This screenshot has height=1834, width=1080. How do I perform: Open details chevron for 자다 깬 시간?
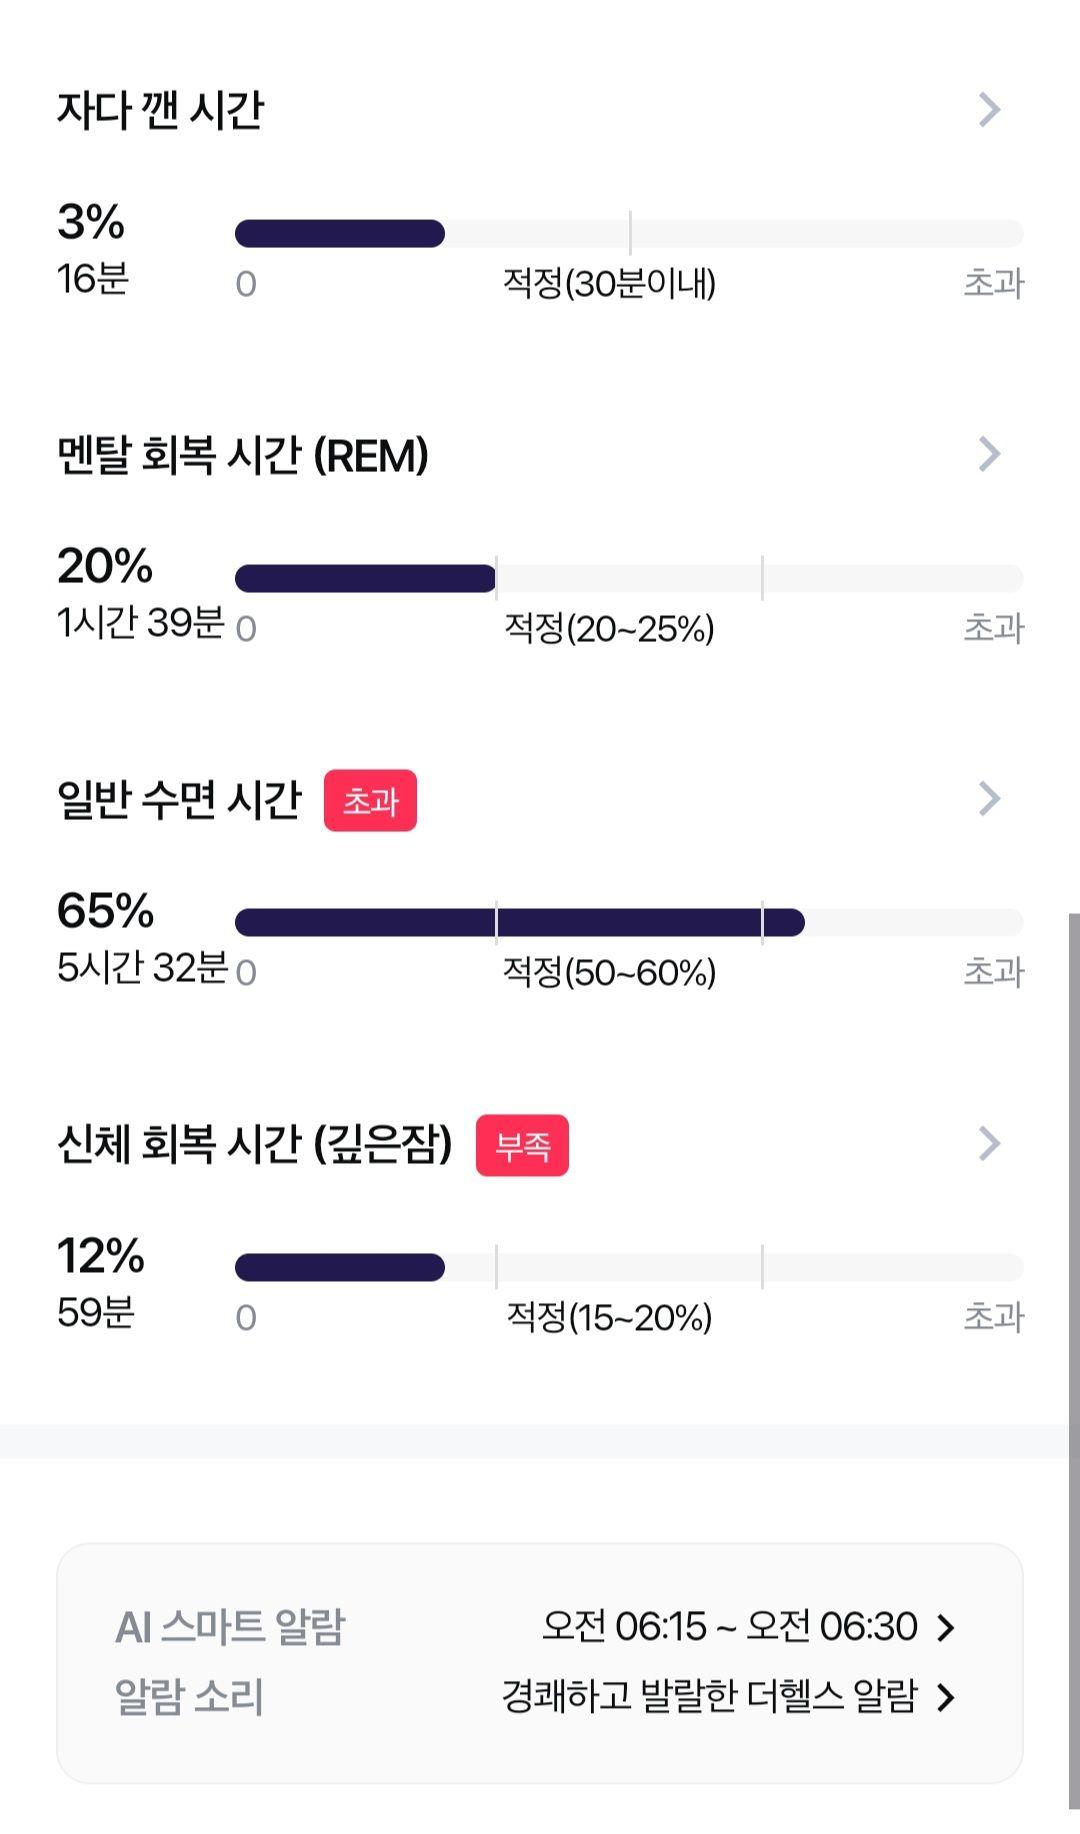(x=989, y=109)
